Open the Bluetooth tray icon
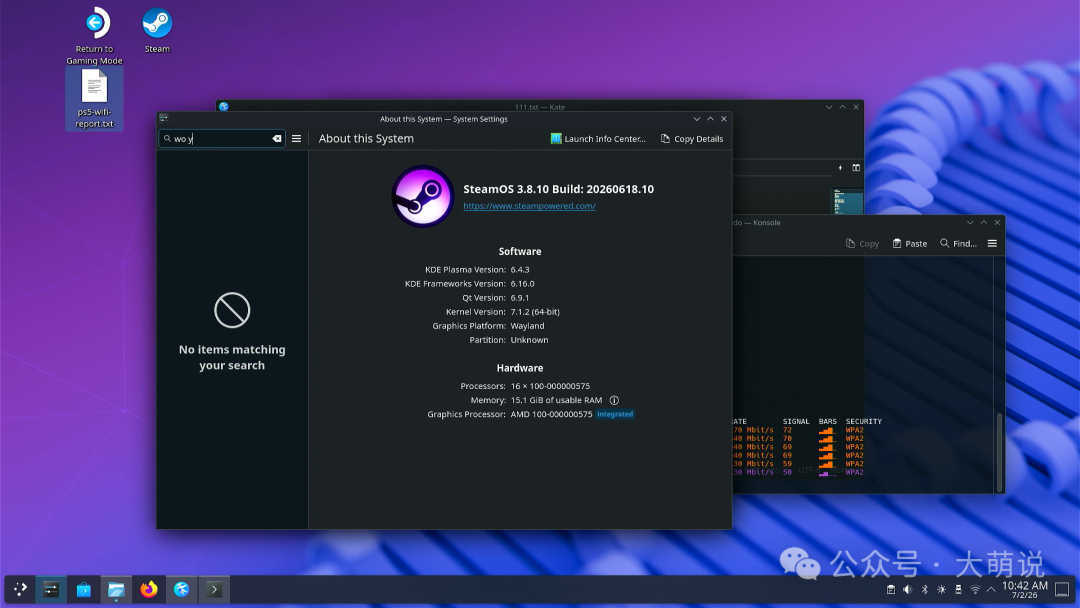The height and width of the screenshot is (608, 1080). tap(924, 589)
